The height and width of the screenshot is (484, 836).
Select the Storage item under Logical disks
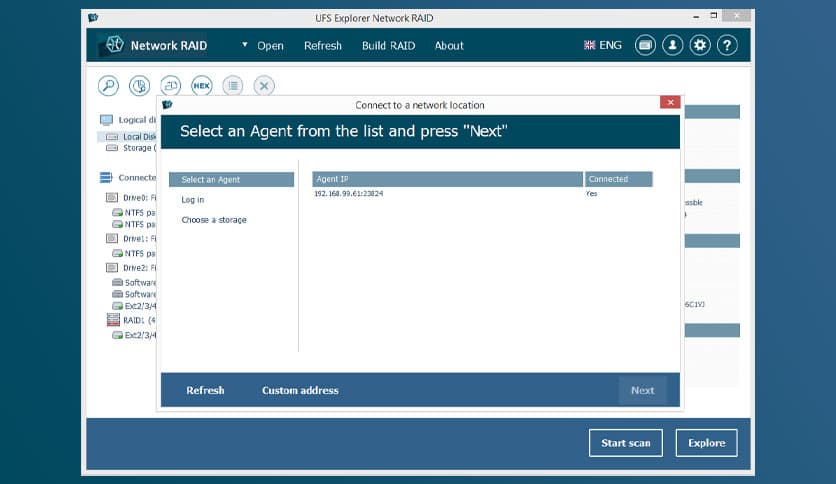pos(131,148)
